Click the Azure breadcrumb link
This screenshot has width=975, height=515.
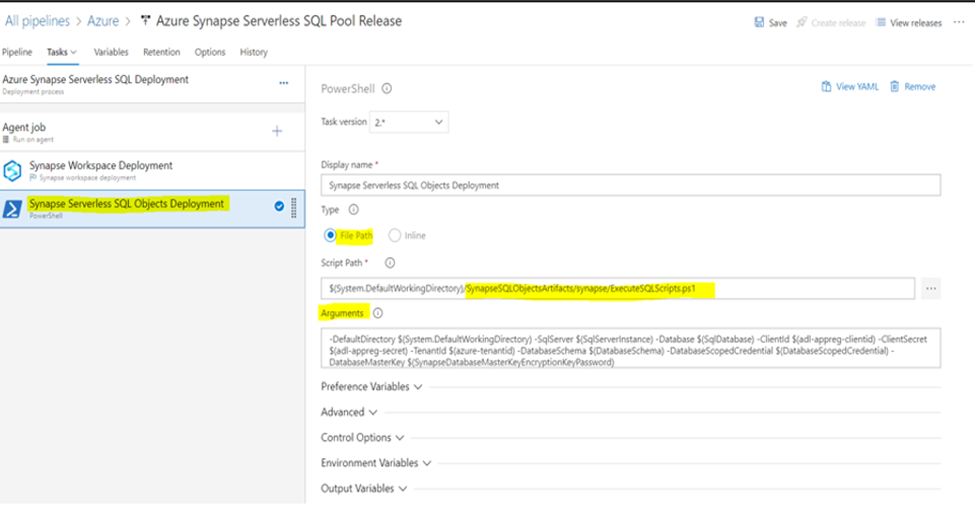click(103, 21)
